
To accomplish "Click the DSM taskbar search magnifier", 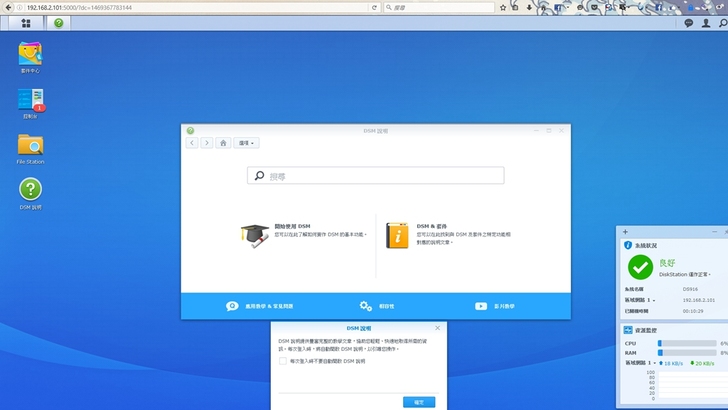I will tap(723, 23).
